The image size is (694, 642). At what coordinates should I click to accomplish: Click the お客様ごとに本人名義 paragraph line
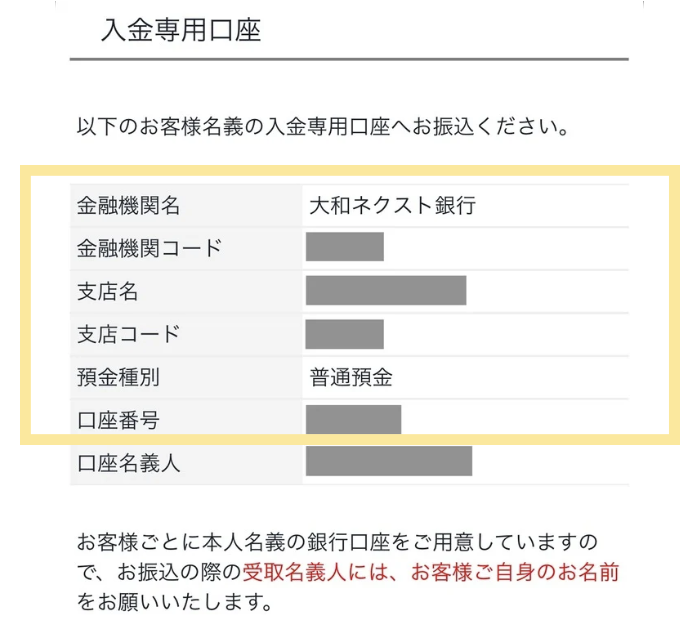[x=337, y=542]
